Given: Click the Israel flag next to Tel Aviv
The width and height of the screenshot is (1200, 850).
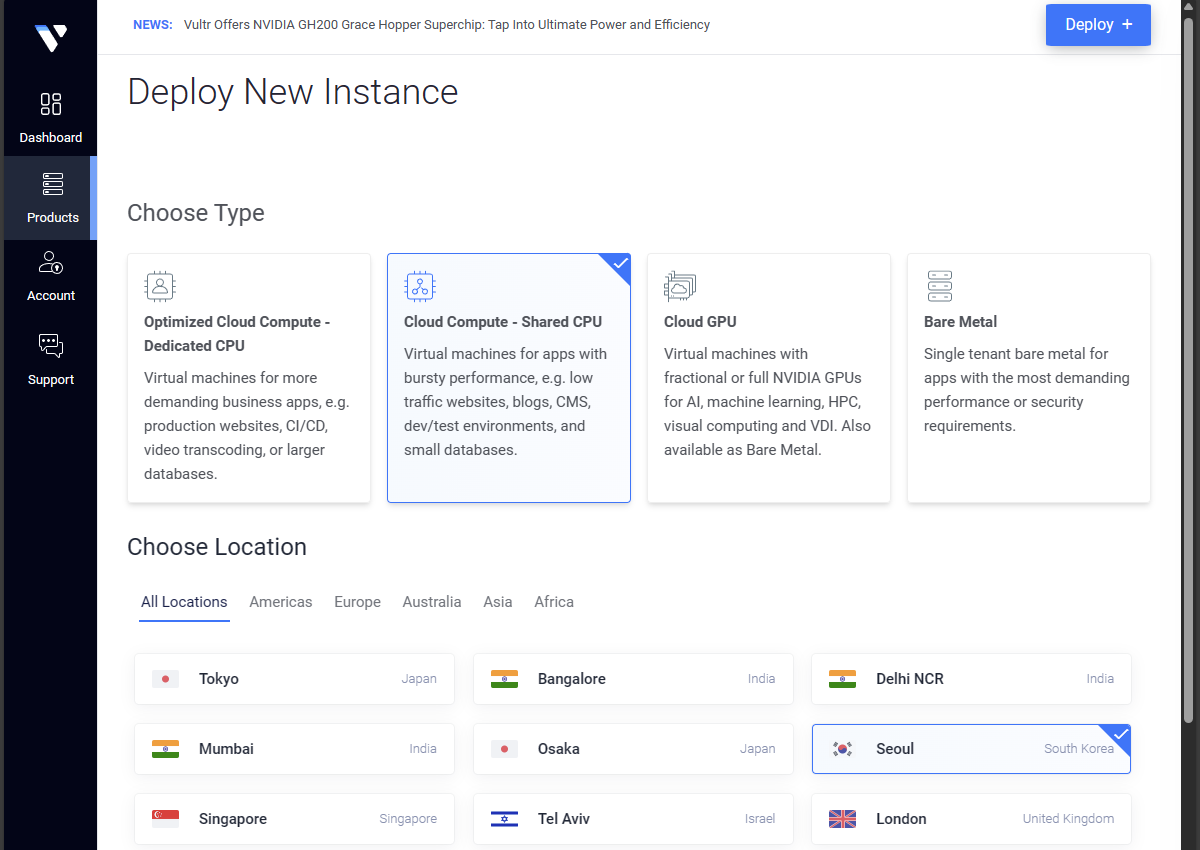Looking at the screenshot, I should (x=504, y=819).
